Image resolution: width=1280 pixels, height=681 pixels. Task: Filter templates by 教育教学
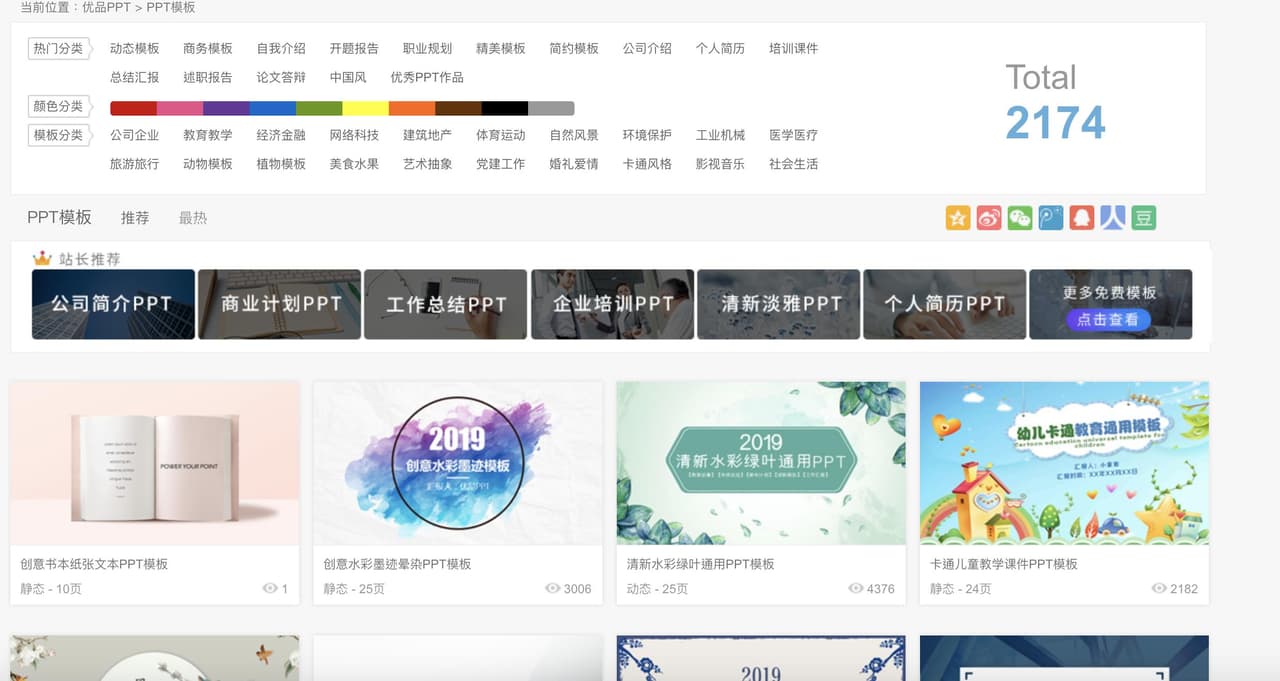[208, 135]
